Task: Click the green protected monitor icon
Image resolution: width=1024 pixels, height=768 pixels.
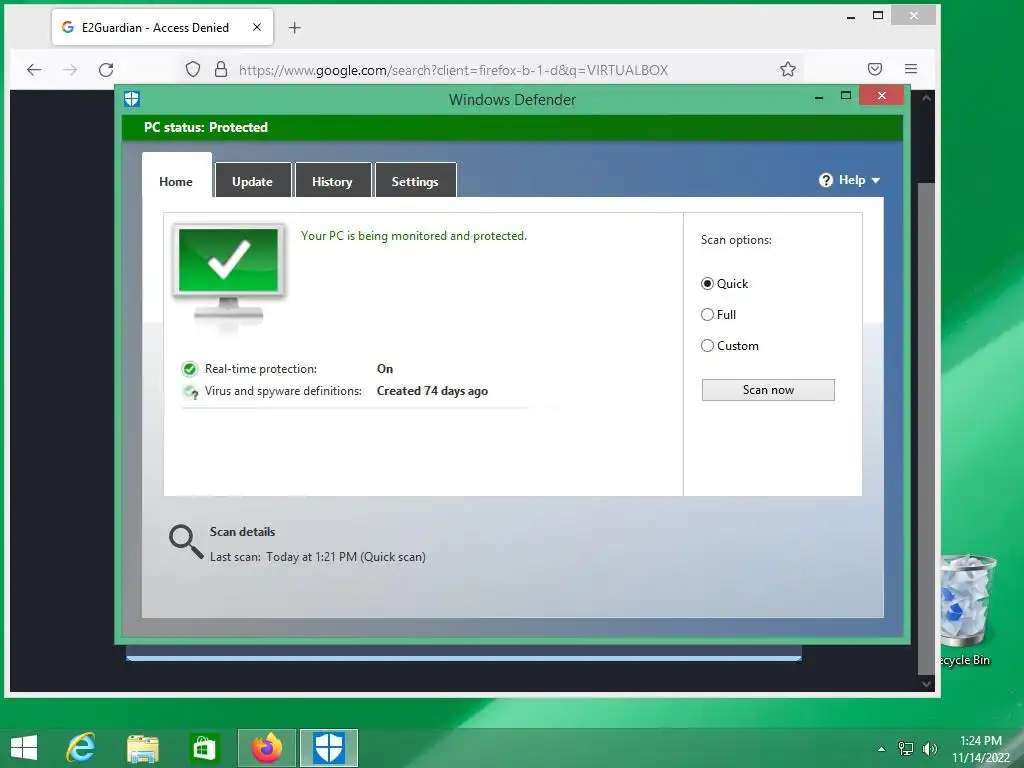Action: (x=229, y=274)
